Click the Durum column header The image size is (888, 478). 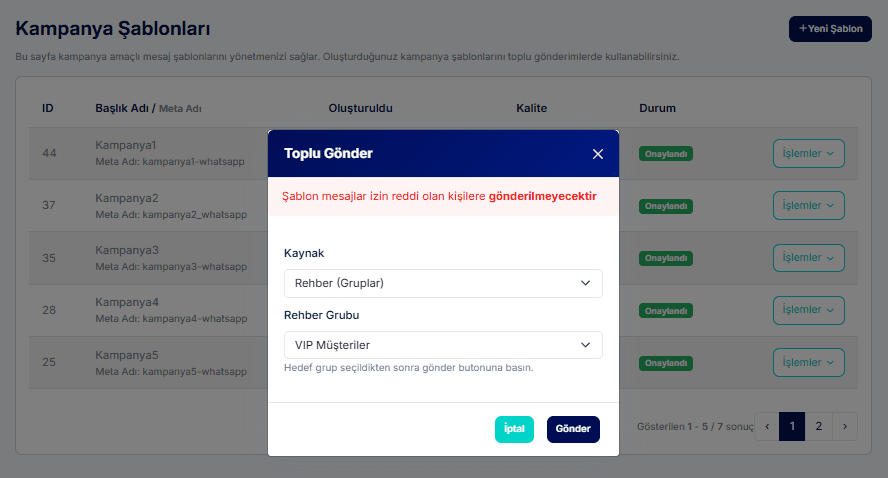pyautogui.click(x=657, y=107)
